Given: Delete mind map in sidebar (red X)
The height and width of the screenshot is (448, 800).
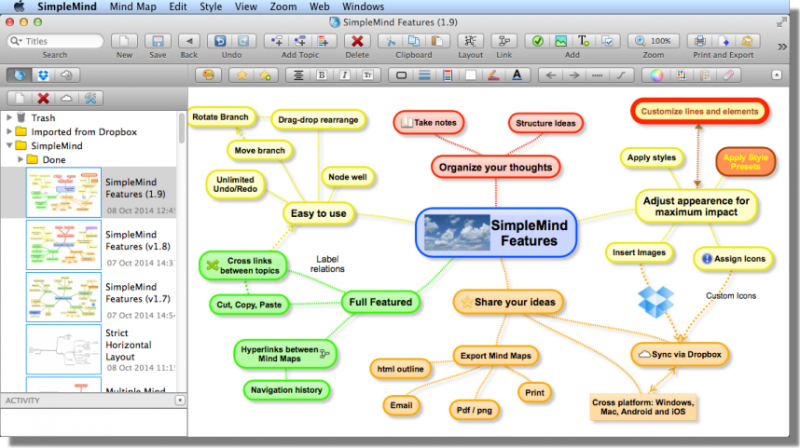Looking at the screenshot, I should (43, 98).
